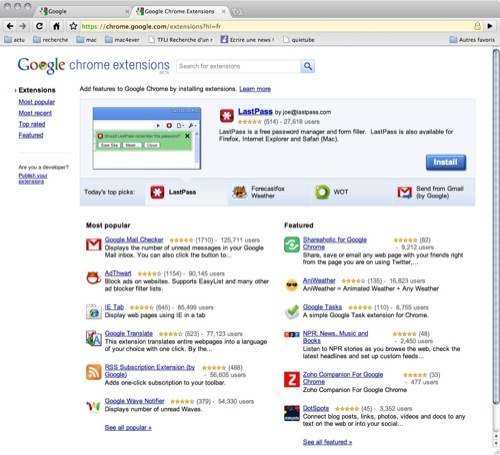The width and height of the screenshot is (500, 455).
Task: Search extensions with the magnifier button
Action: pyautogui.click(x=308, y=66)
